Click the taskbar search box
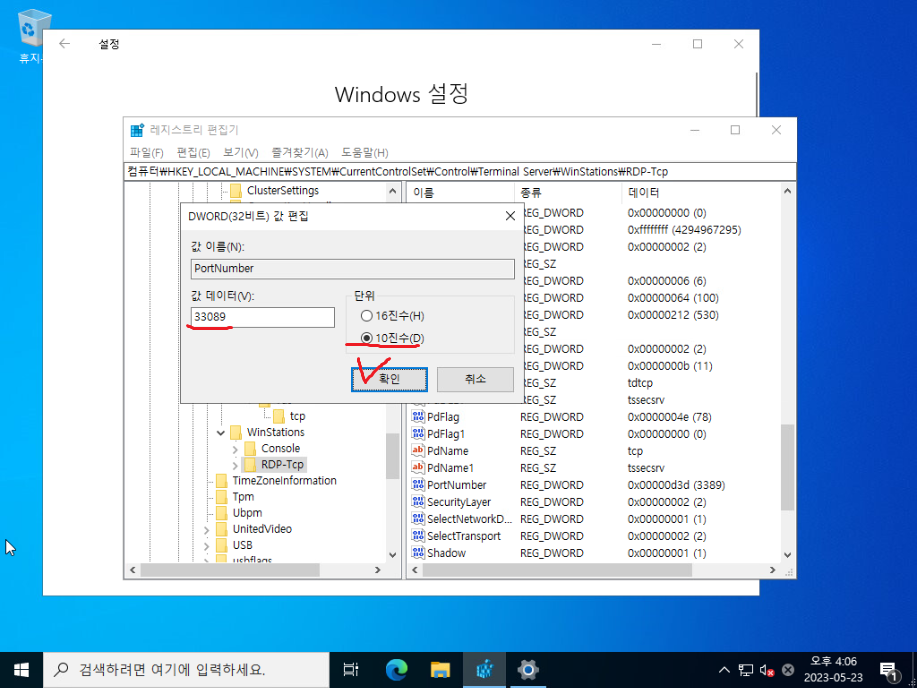 click(186, 670)
